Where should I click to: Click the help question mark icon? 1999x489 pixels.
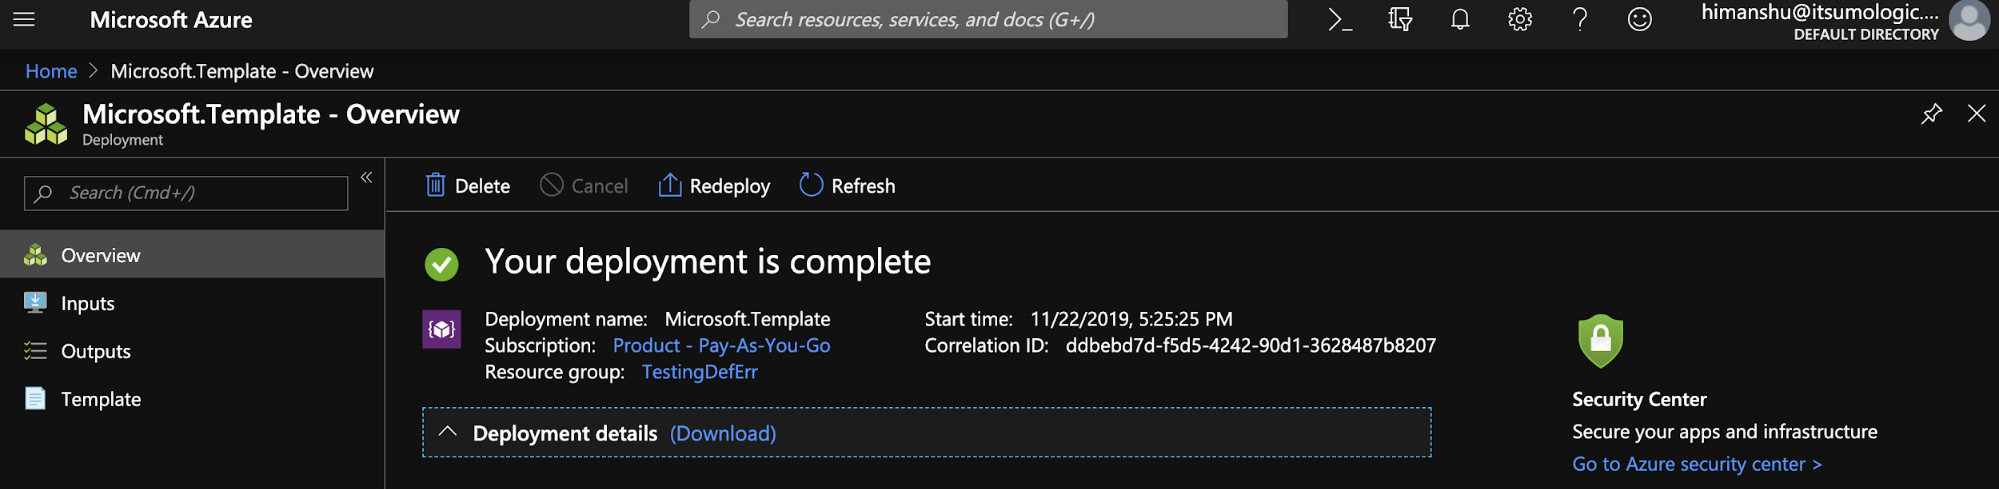click(x=1580, y=20)
